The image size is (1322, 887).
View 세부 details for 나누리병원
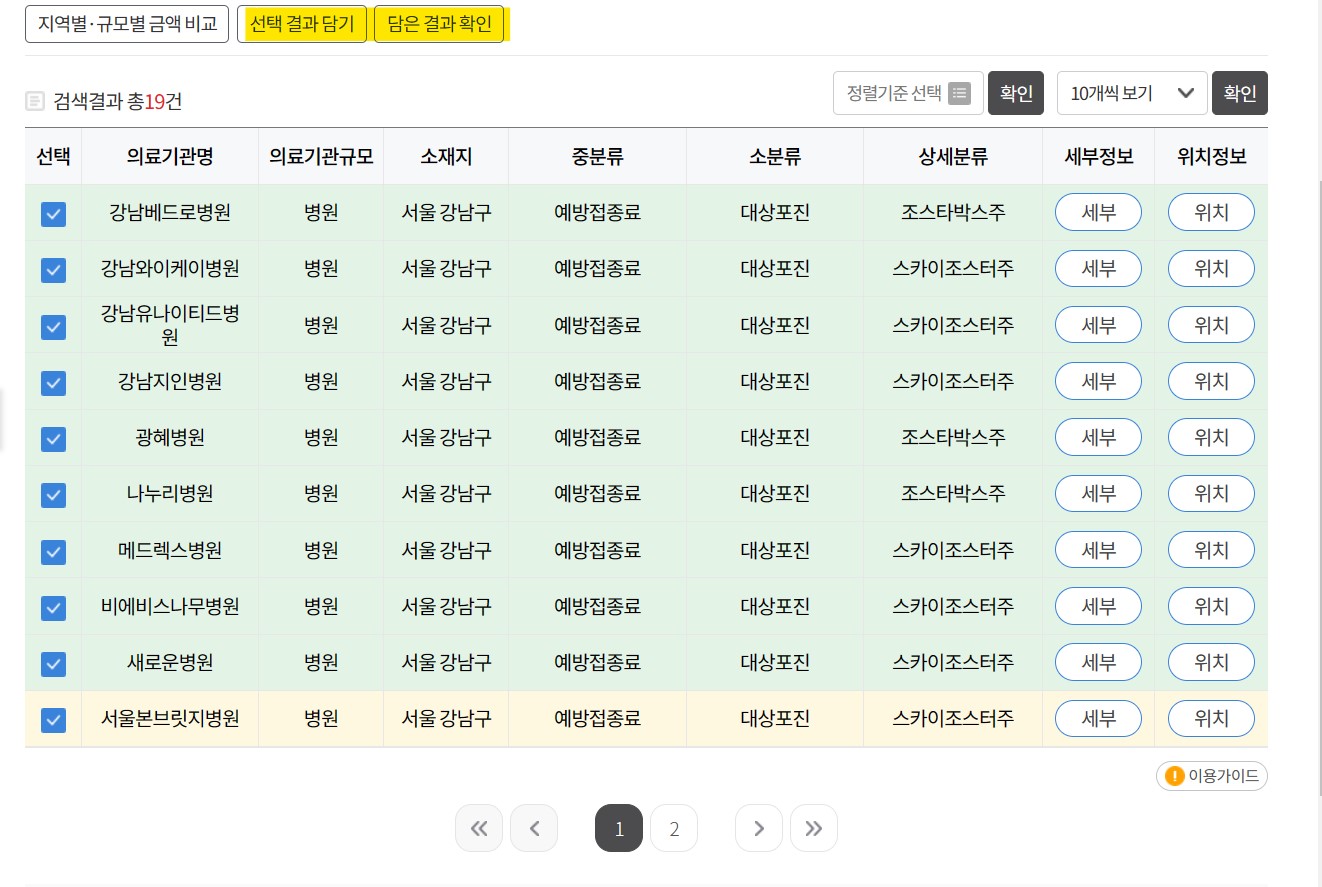coord(1098,493)
